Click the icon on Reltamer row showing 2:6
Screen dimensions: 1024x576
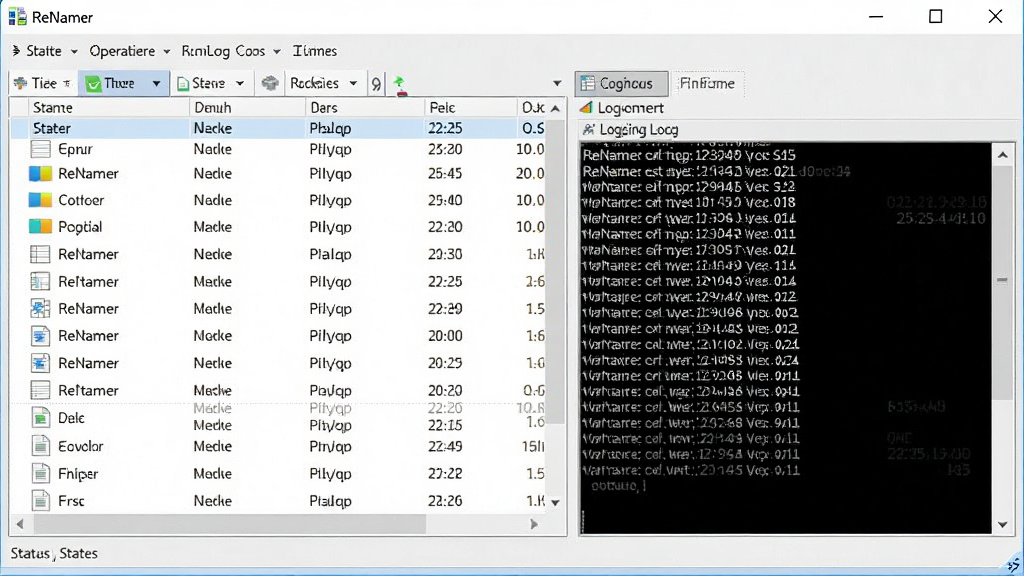tap(40, 281)
